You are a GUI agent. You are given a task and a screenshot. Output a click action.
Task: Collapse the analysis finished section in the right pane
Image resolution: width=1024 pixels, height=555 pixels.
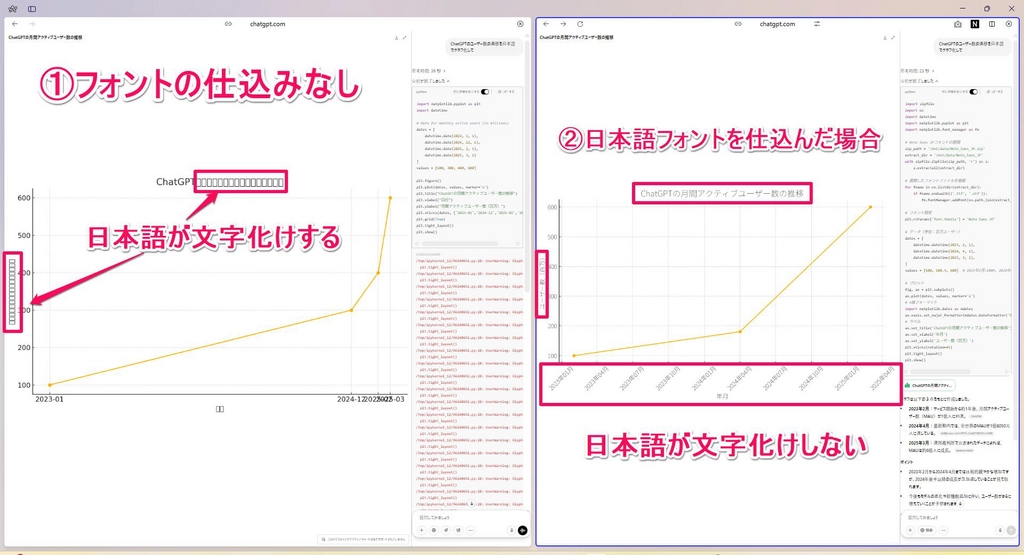tap(919, 81)
